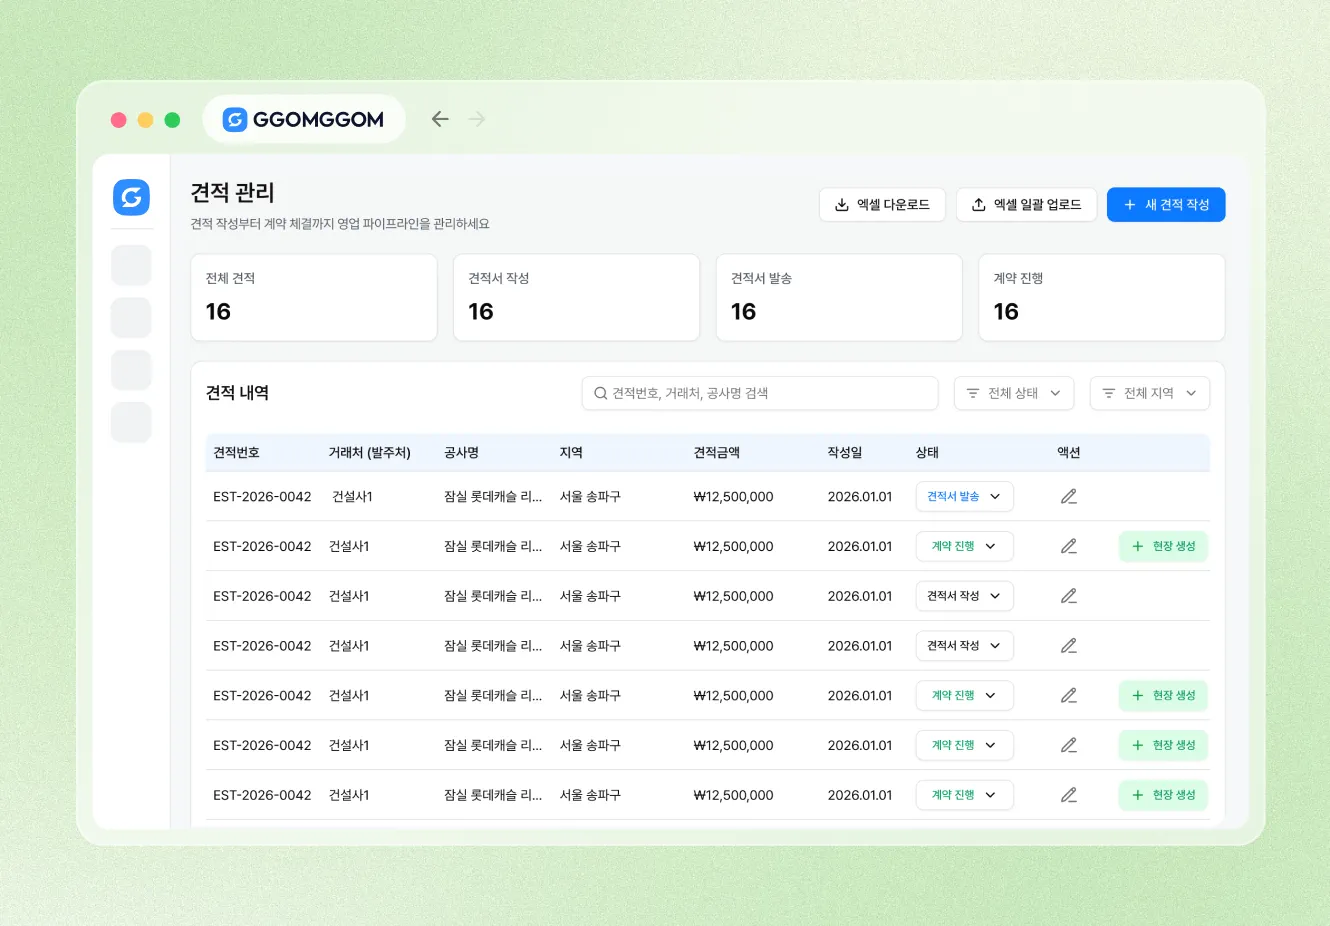Click the 지역 column header

pos(571,453)
